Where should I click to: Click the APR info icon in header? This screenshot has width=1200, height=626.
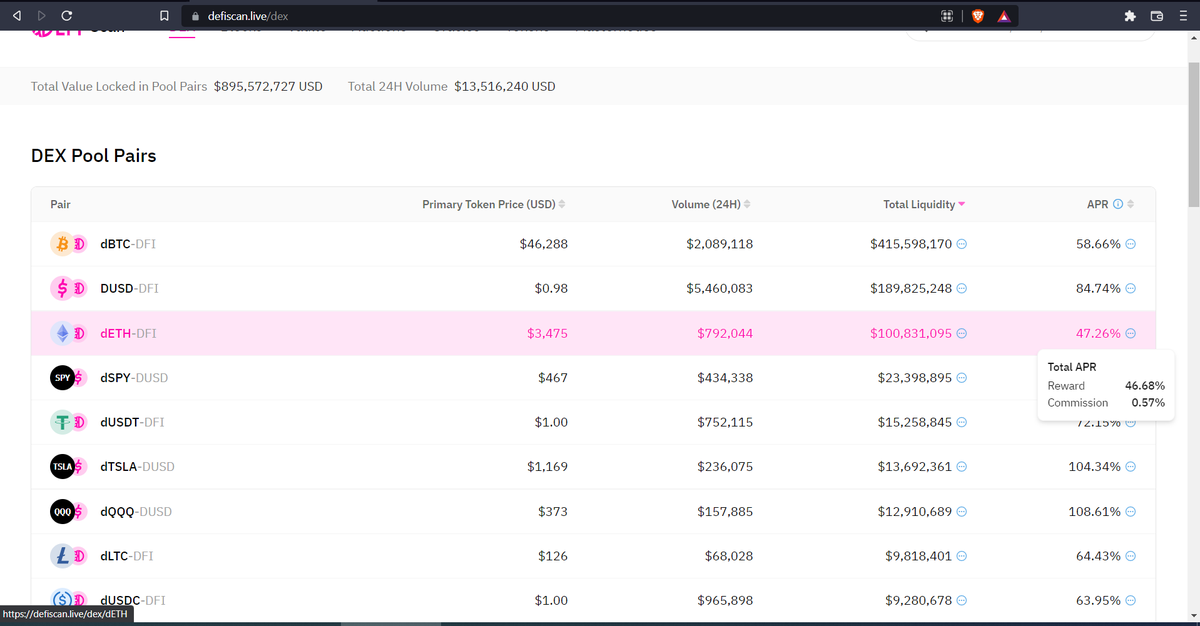[1118, 204]
